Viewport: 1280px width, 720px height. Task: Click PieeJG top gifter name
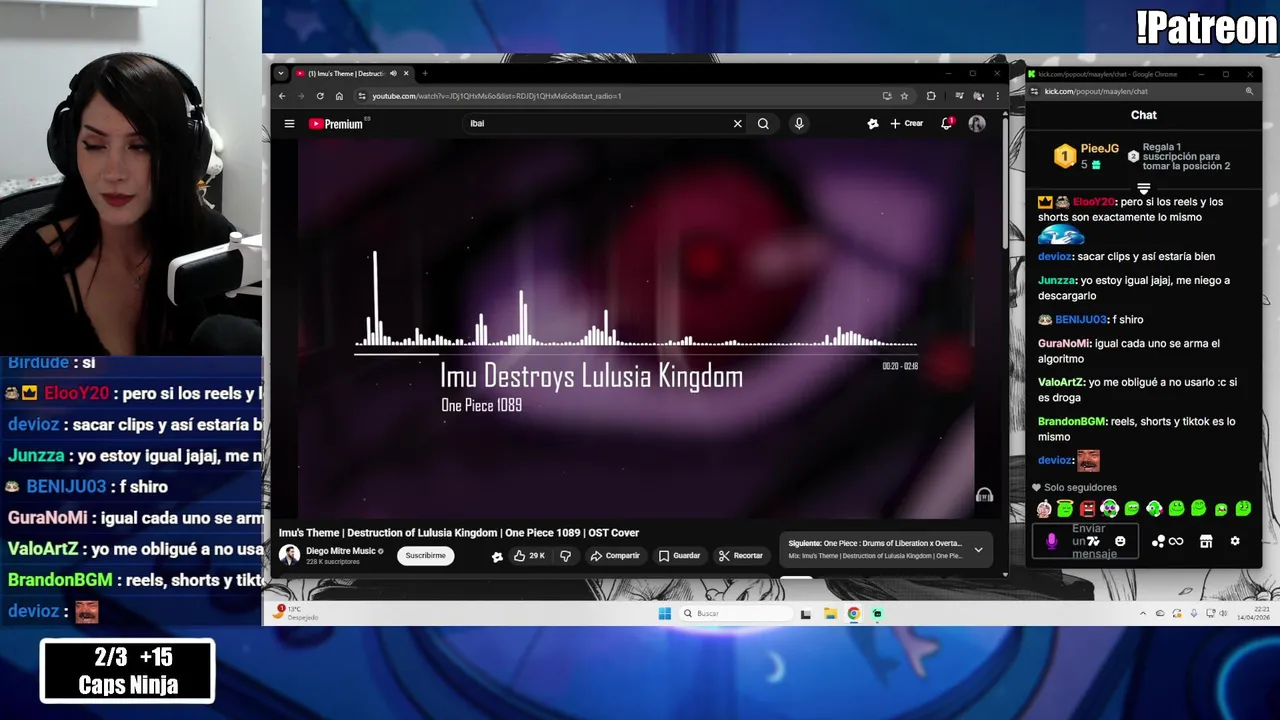point(1100,148)
